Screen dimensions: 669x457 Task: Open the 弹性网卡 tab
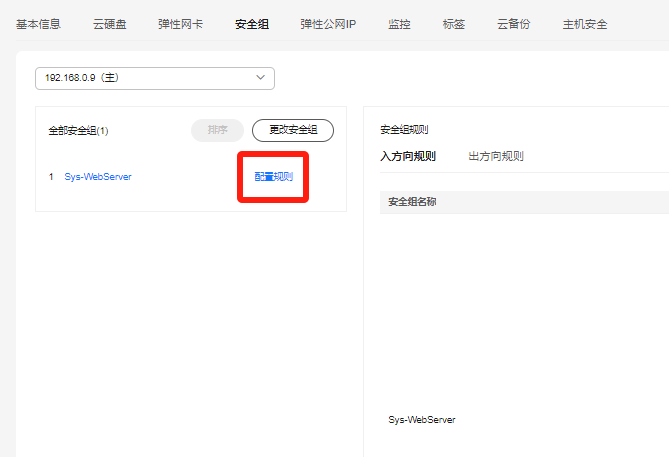pos(180,24)
